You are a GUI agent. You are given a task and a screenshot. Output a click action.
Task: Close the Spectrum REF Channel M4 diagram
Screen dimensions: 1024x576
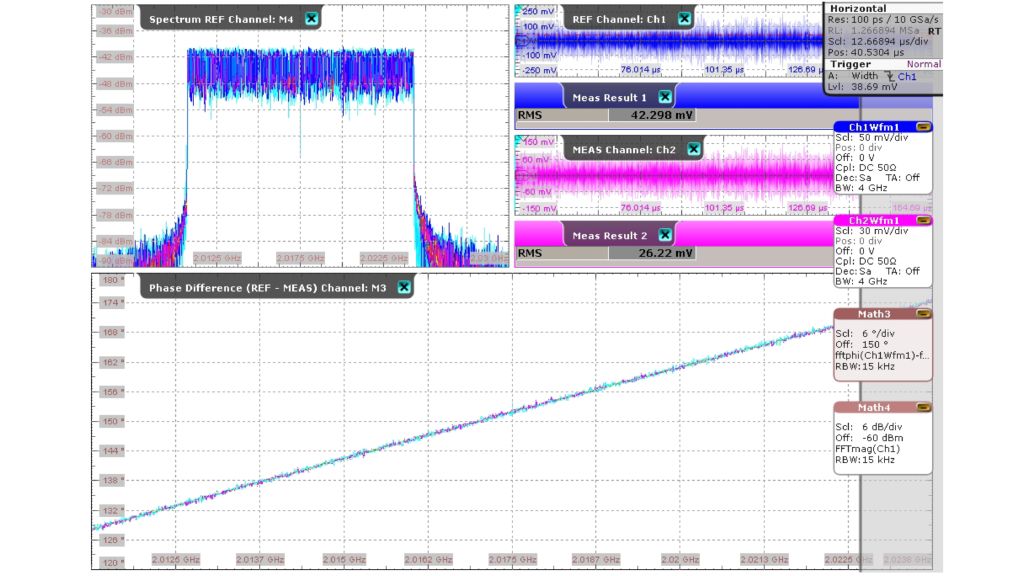point(312,19)
